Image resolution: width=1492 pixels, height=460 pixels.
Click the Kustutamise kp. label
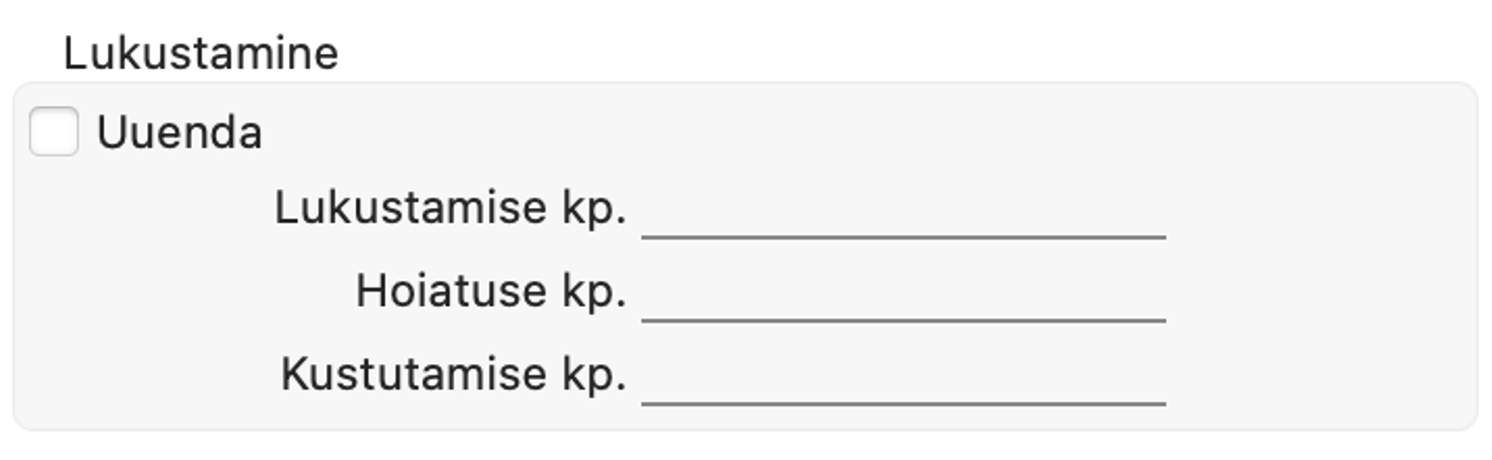(x=453, y=375)
